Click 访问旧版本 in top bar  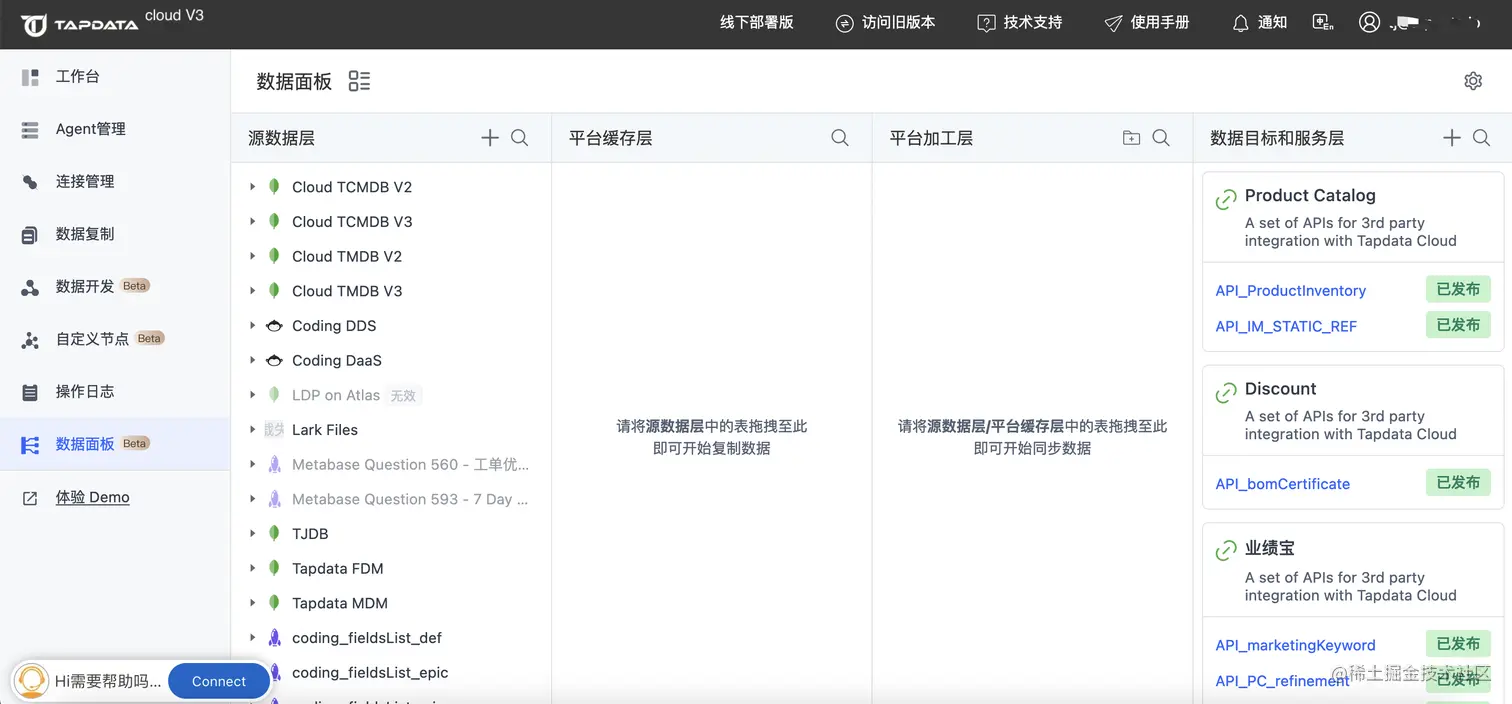point(885,22)
